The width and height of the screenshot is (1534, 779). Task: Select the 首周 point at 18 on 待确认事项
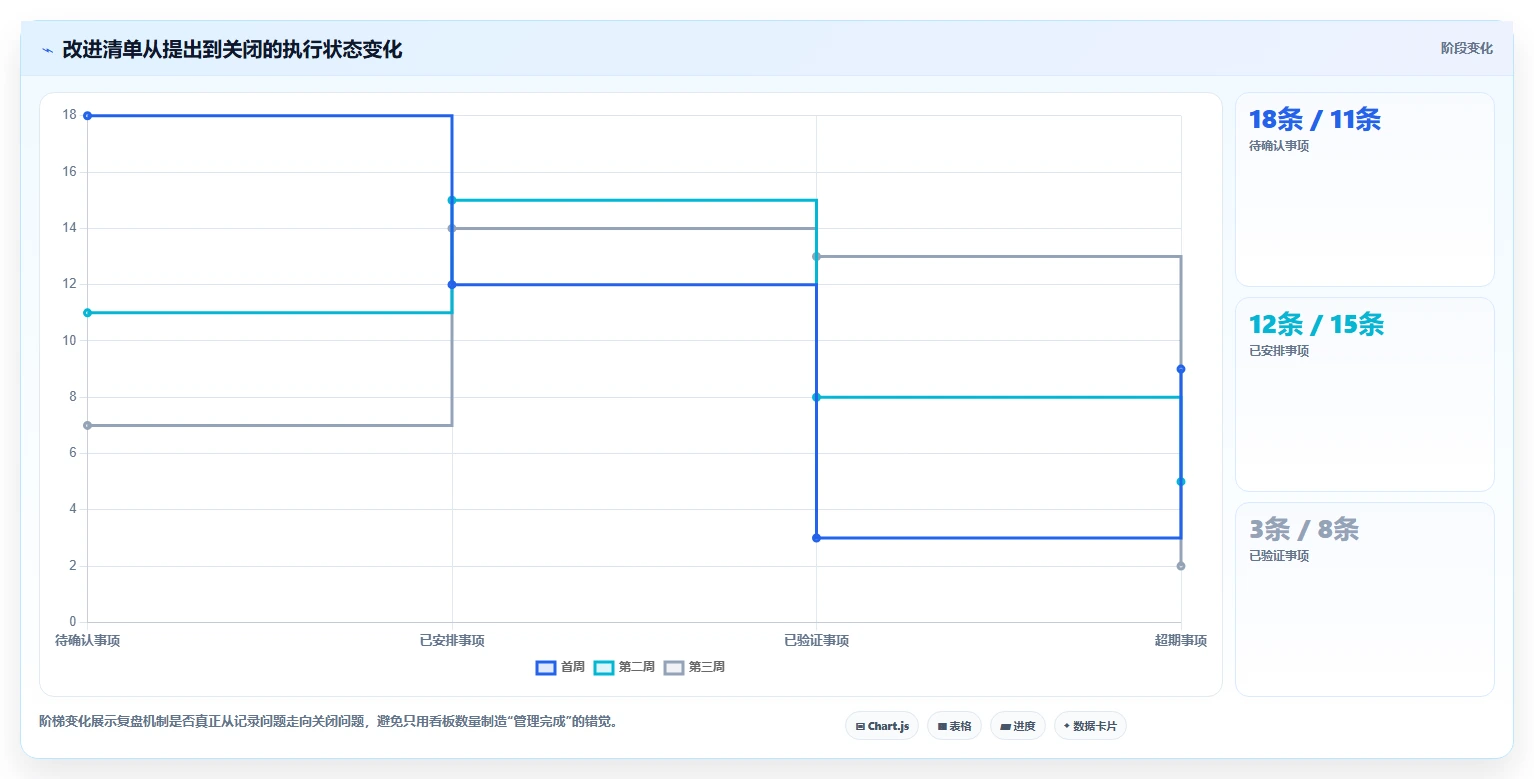(87, 116)
